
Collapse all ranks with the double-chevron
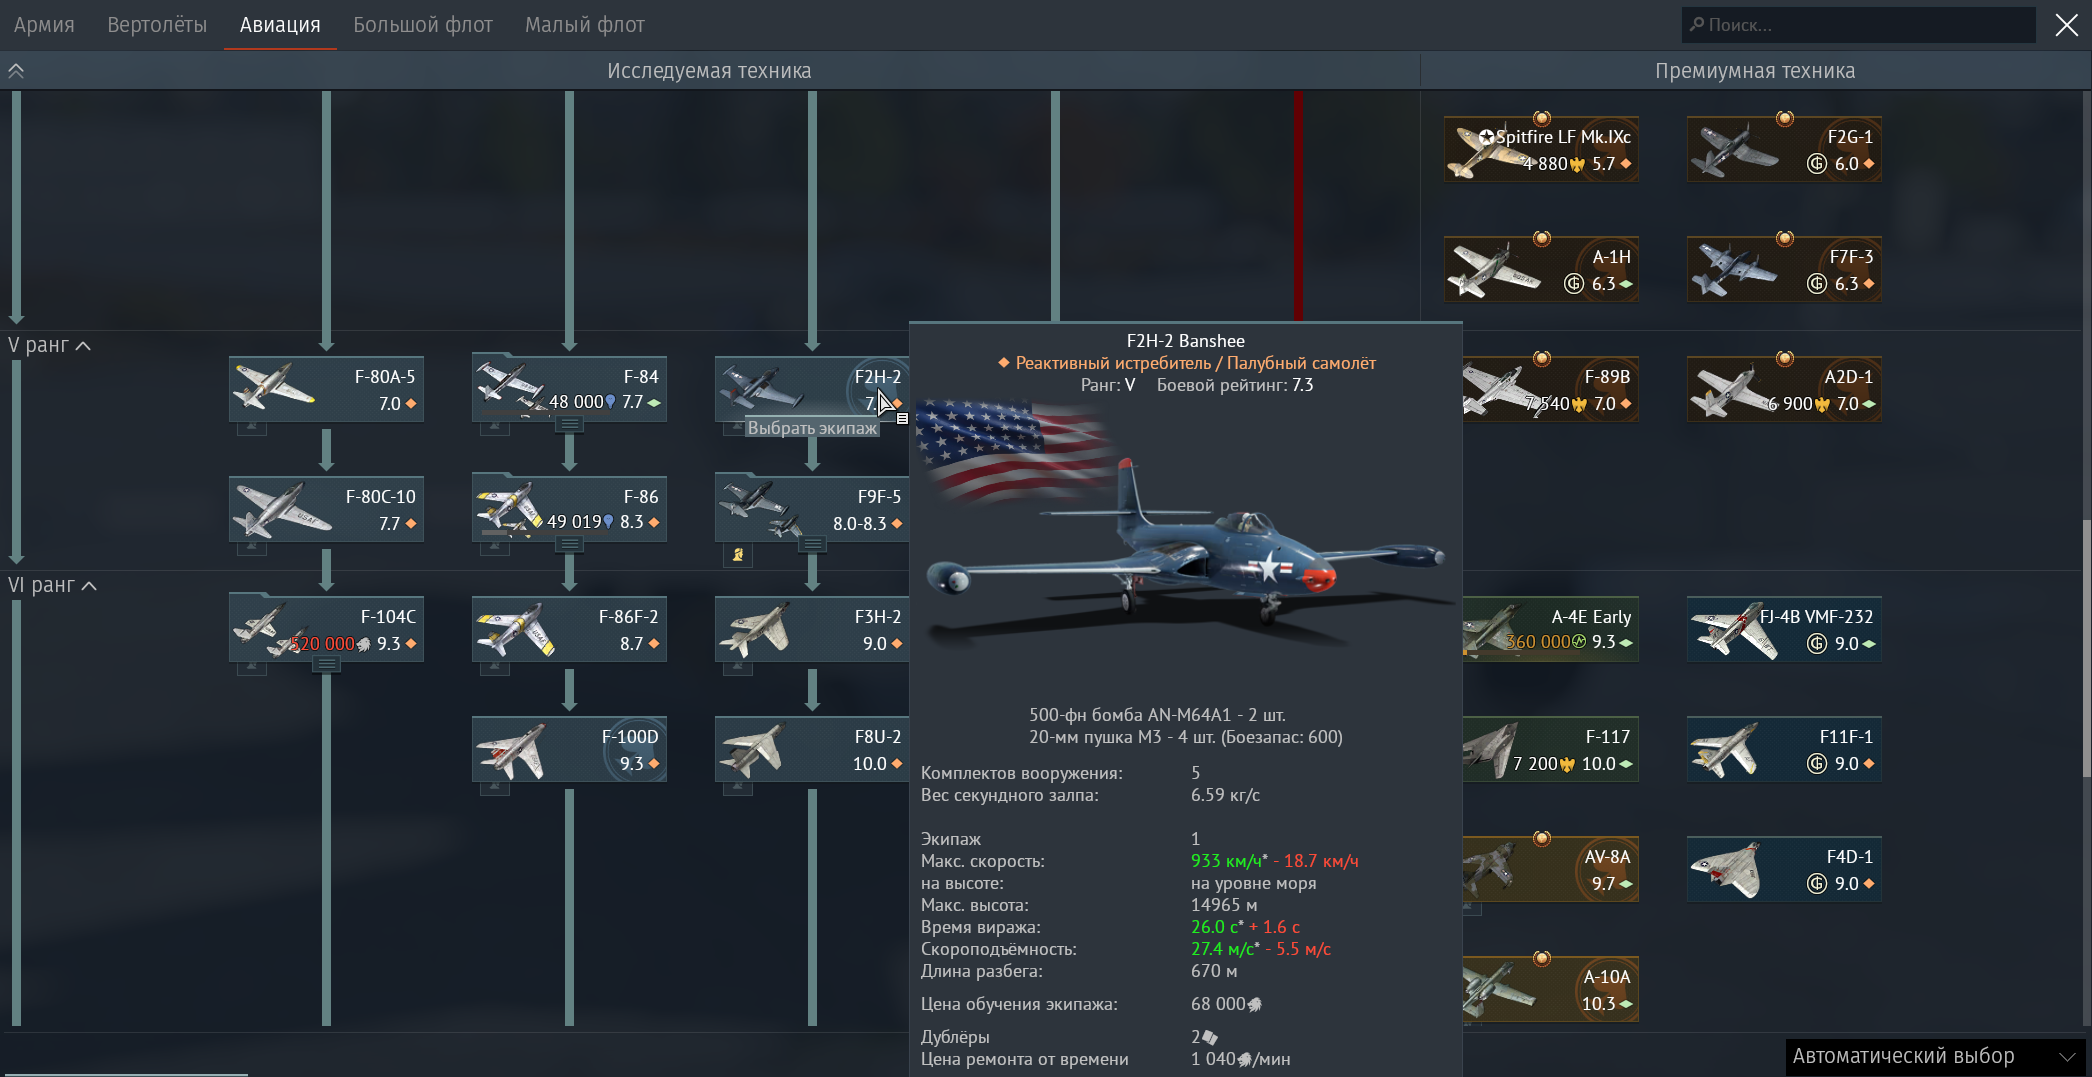point(16,71)
